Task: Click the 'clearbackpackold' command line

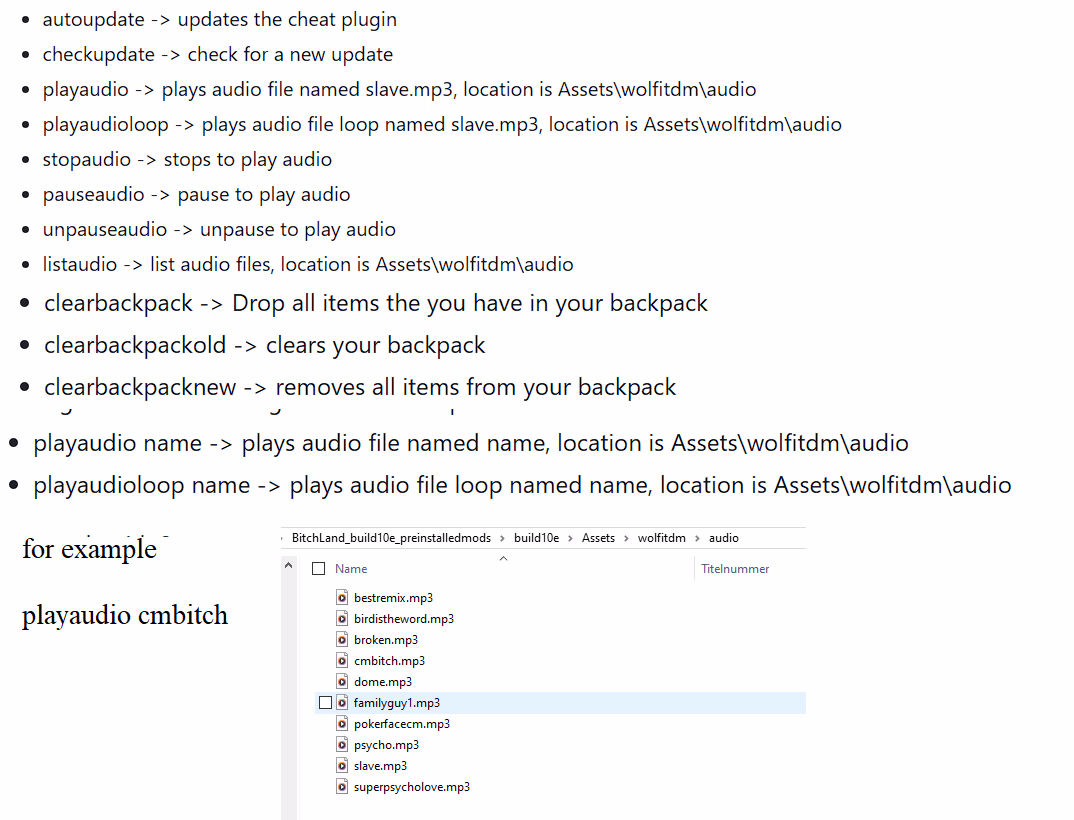Action: point(264,345)
